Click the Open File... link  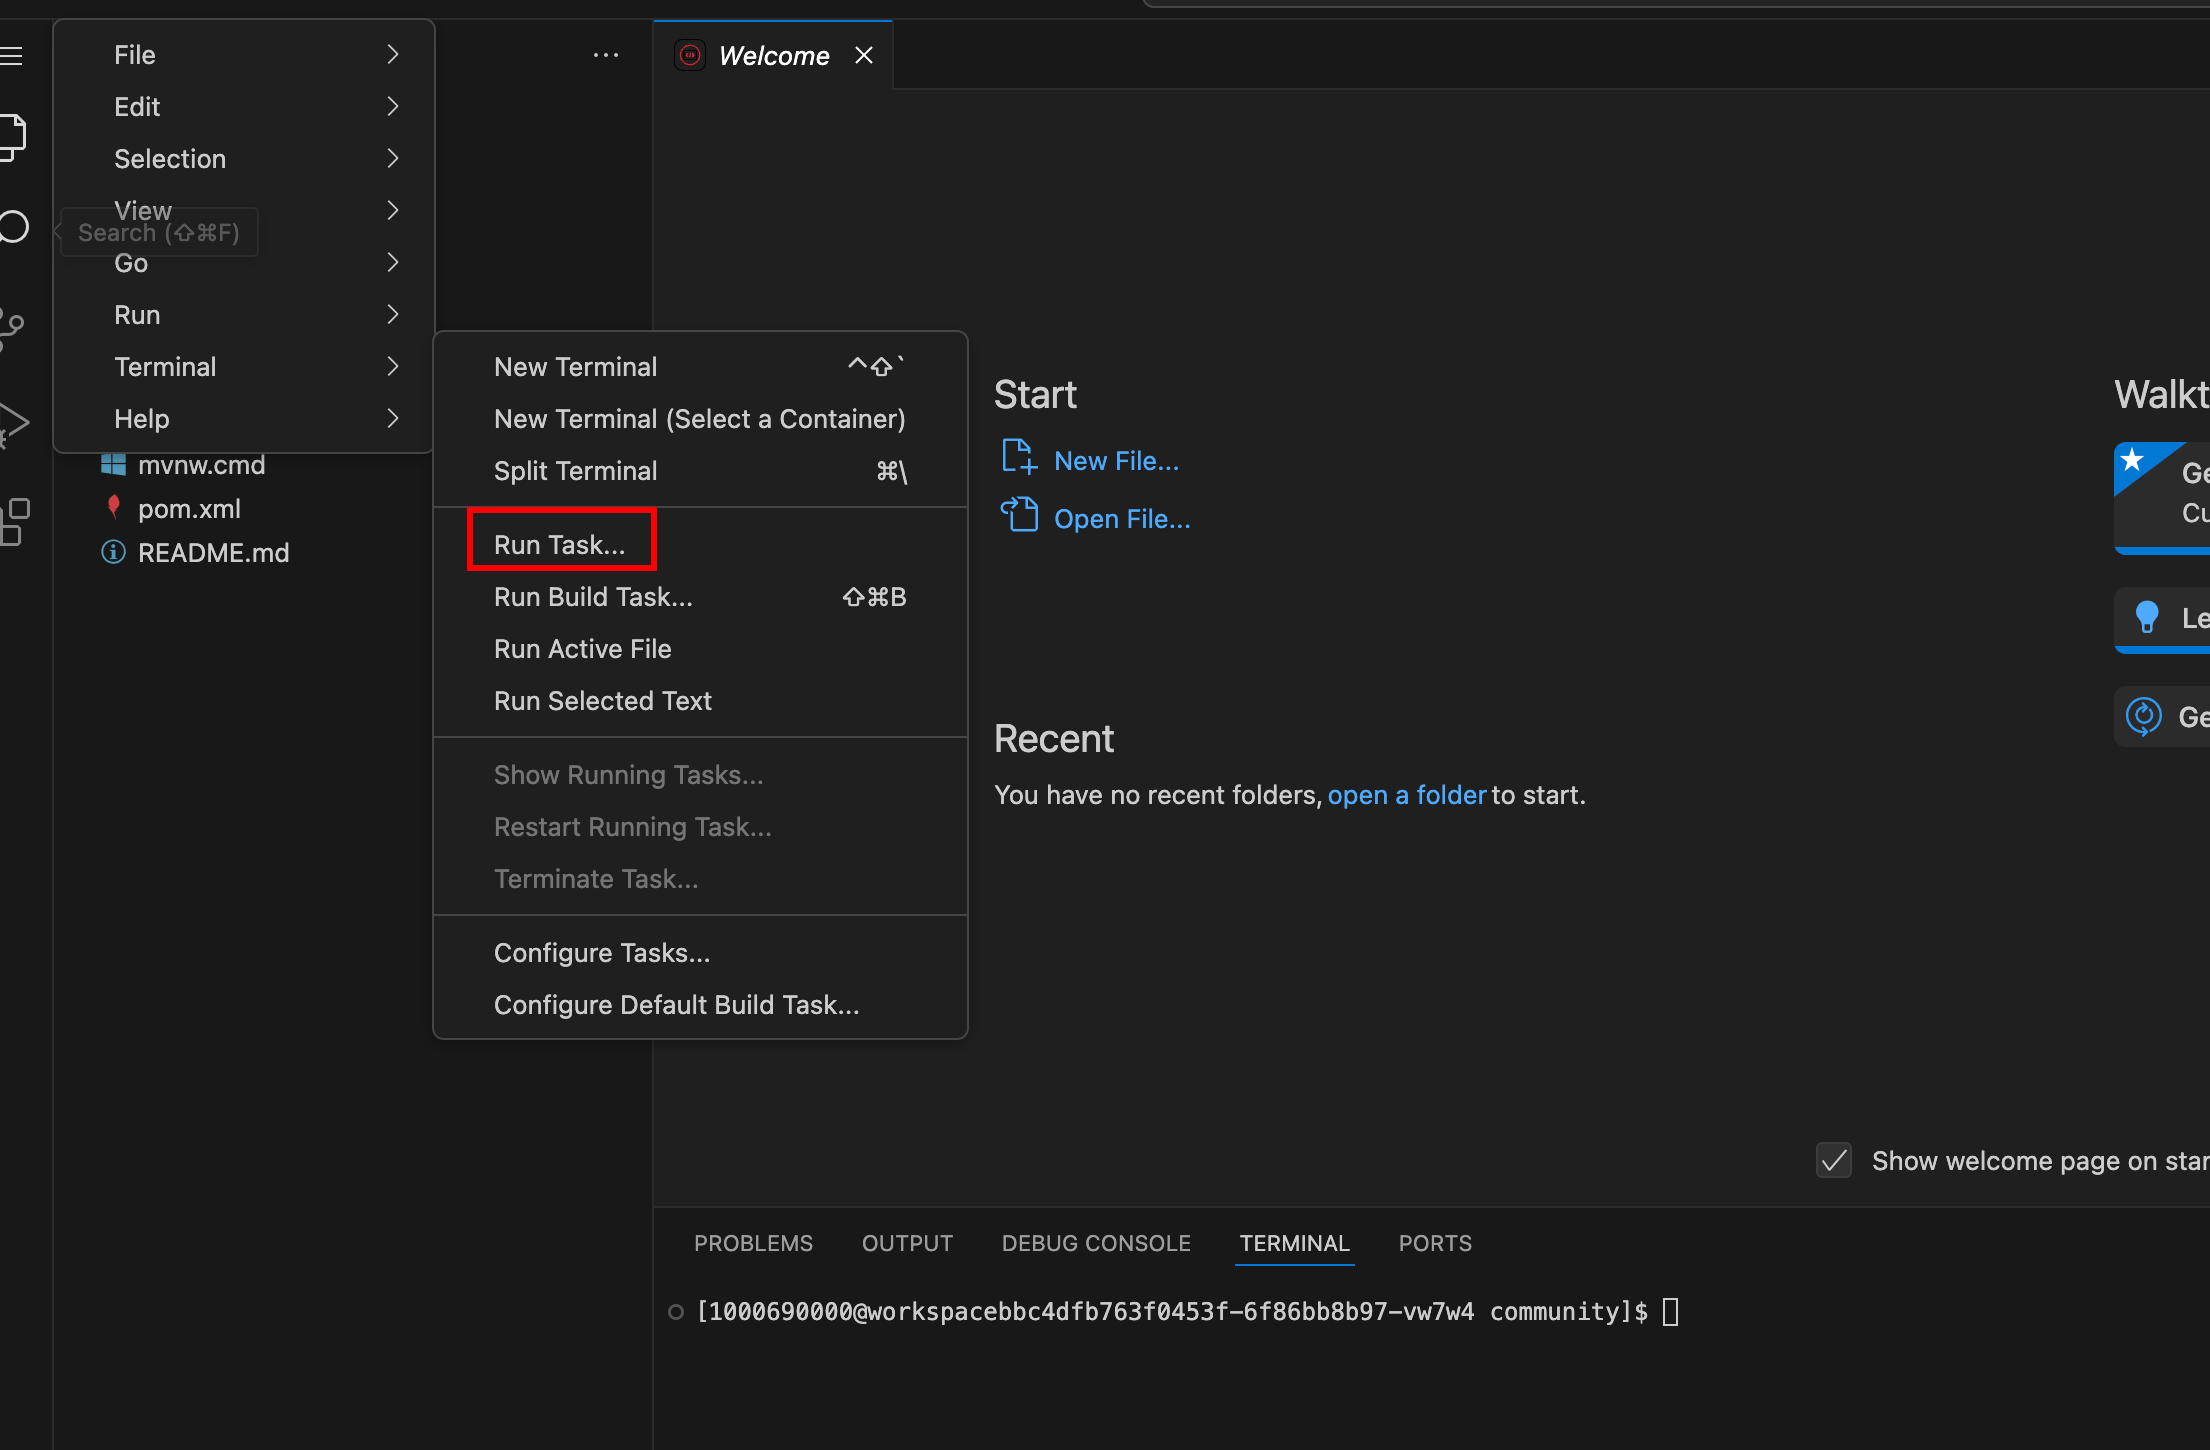point(1122,519)
